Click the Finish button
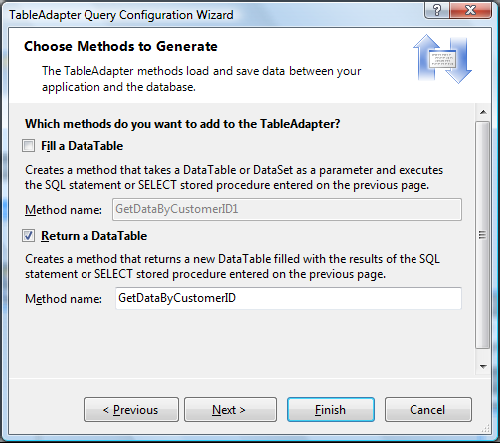This screenshot has width=500, height=443. 331,410
